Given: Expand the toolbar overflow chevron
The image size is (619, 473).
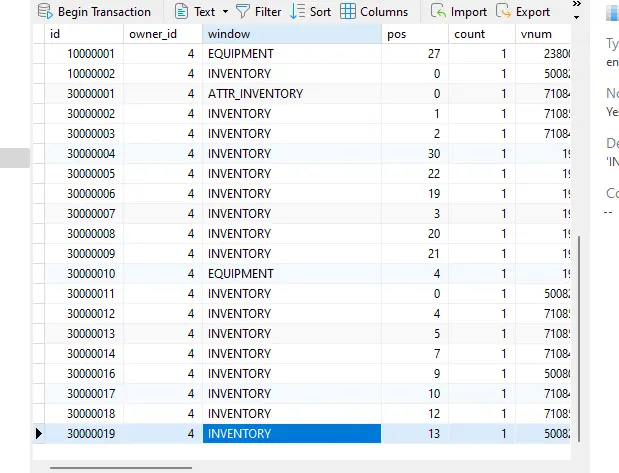Looking at the screenshot, I should click(576, 12).
